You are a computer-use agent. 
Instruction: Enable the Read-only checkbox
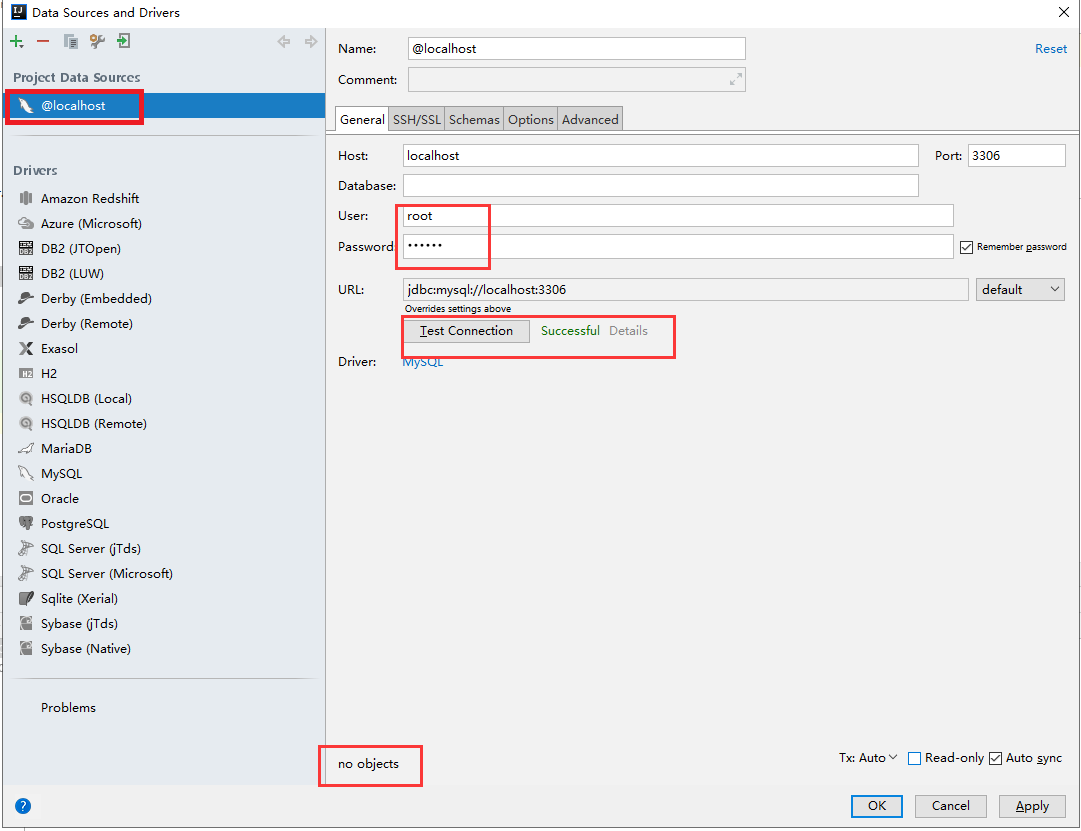click(915, 759)
